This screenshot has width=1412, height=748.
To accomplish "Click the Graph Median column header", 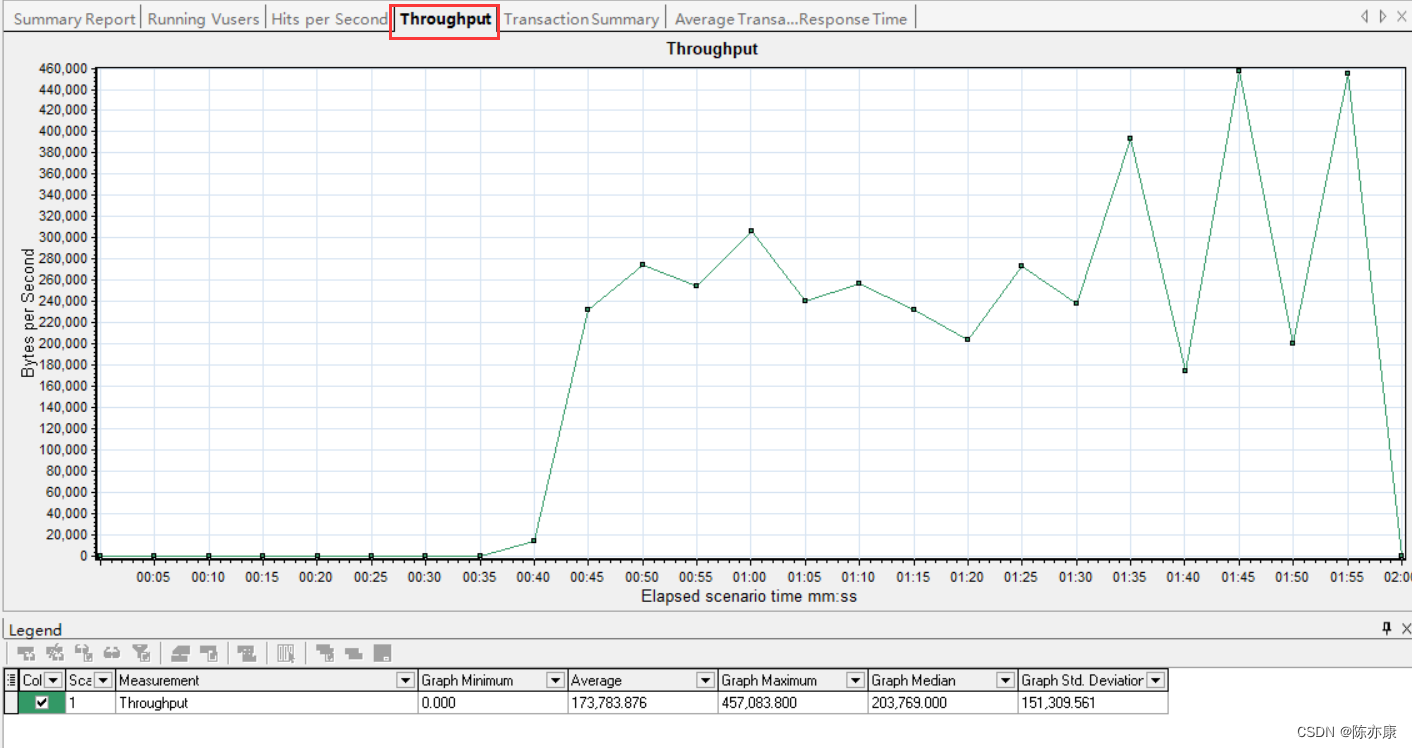I will pos(943,680).
